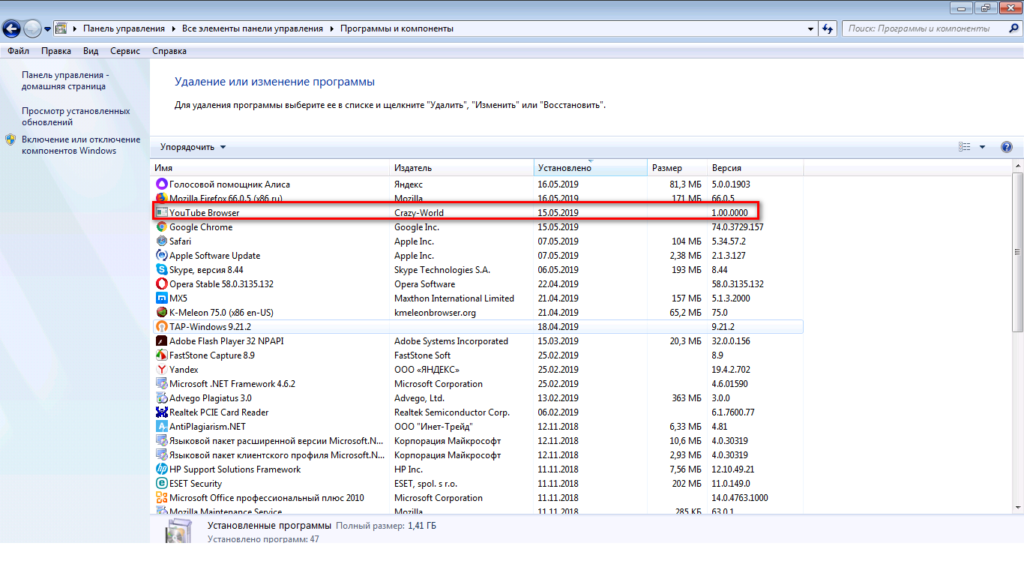This screenshot has width=1024, height=576.
Task: Open the Упорядочить dropdown
Action: [193, 147]
